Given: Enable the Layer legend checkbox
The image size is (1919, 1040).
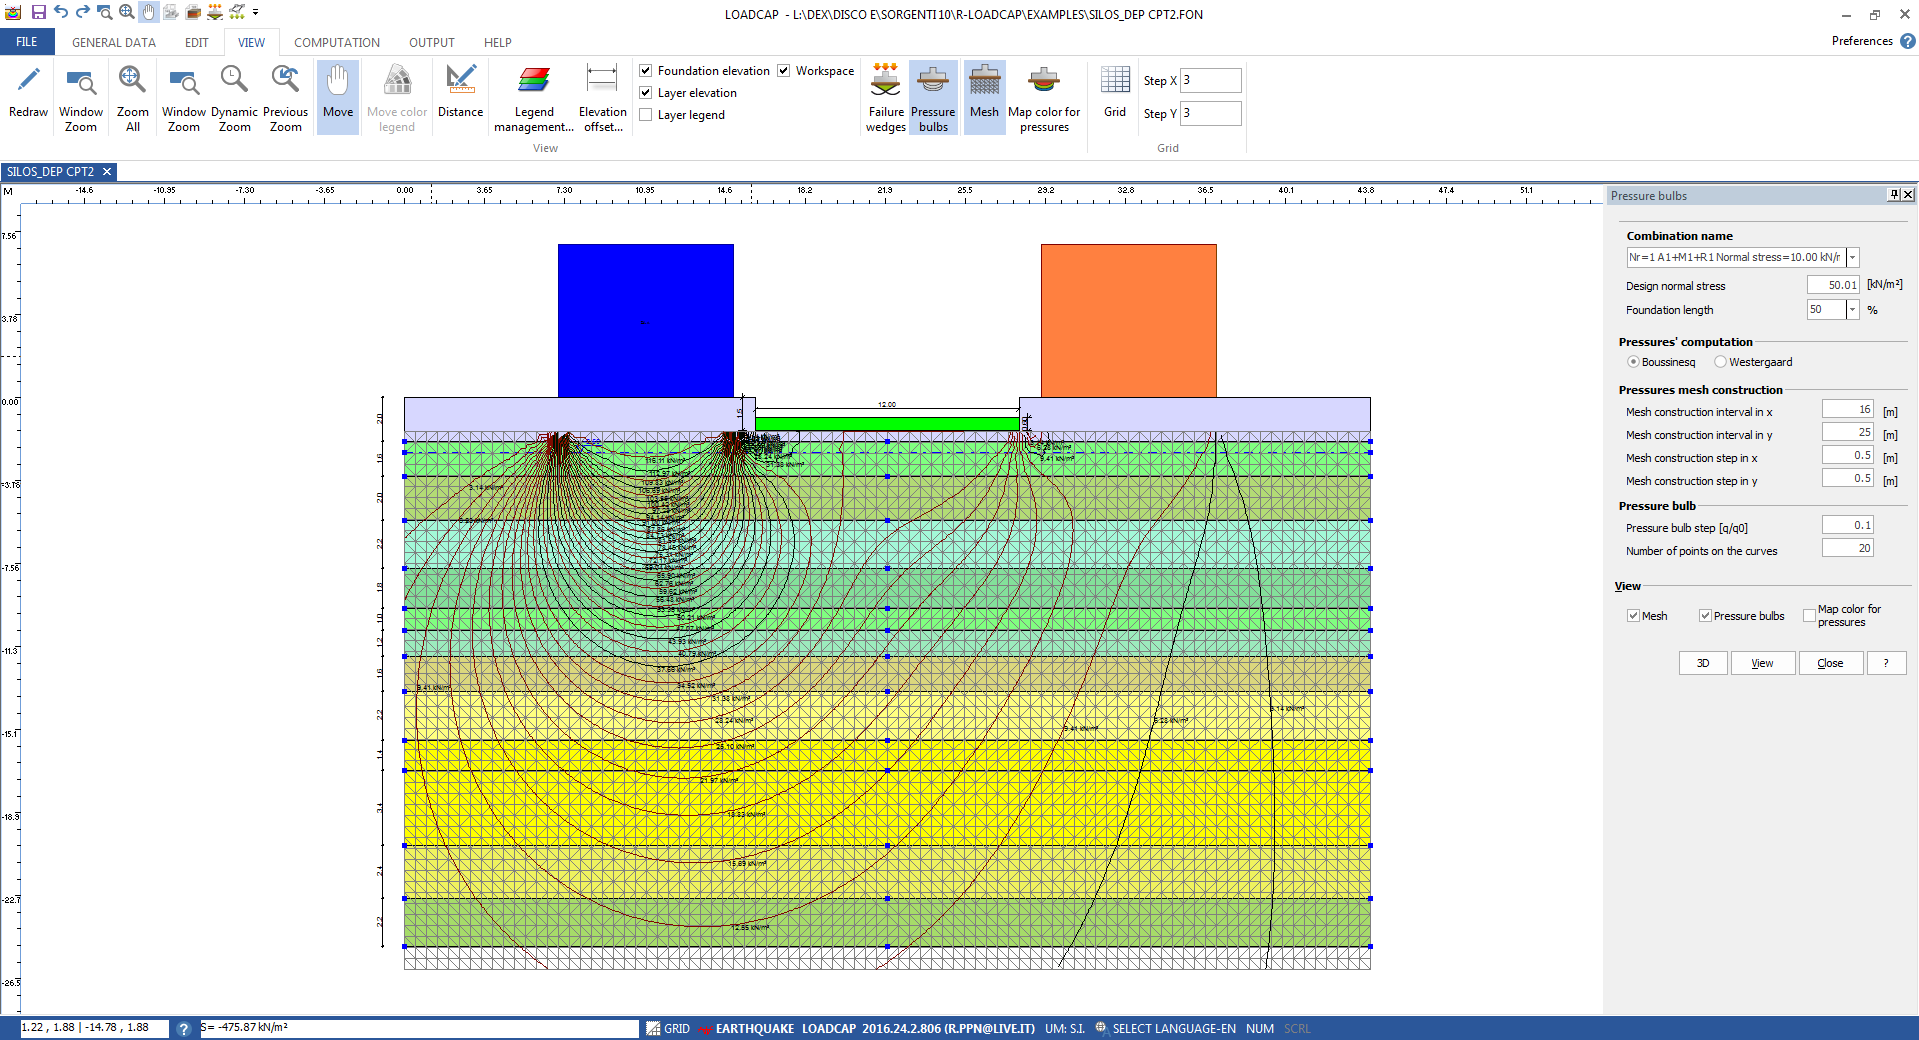Looking at the screenshot, I should (x=646, y=115).
